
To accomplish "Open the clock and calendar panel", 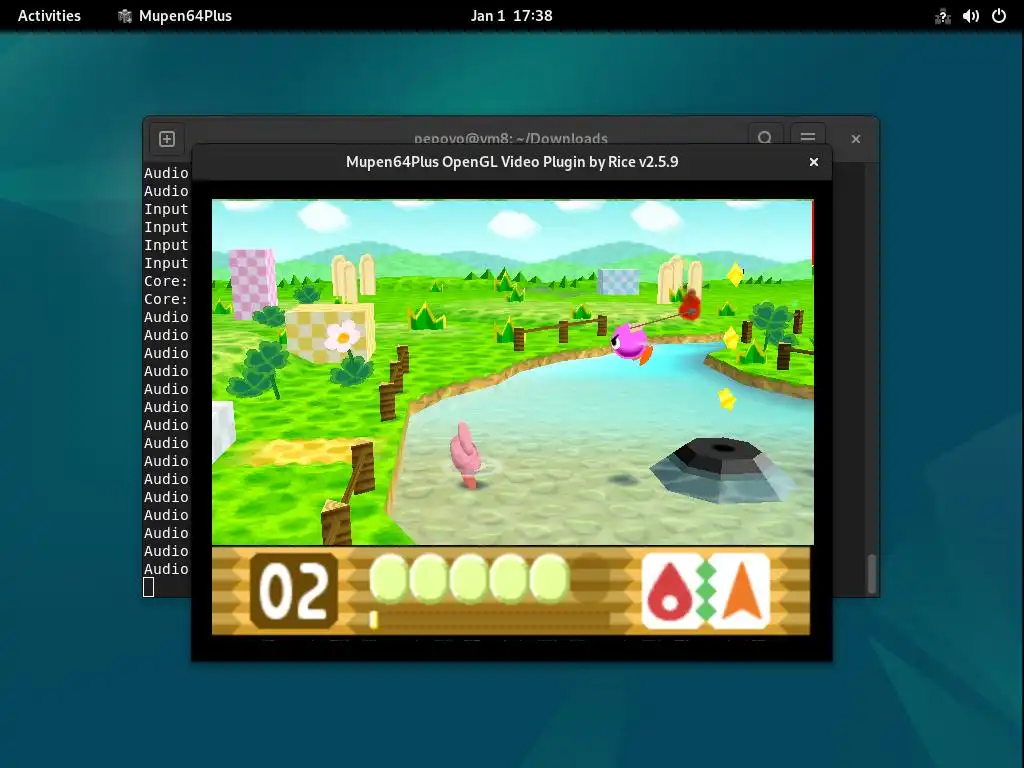I will pyautogui.click(x=511, y=16).
